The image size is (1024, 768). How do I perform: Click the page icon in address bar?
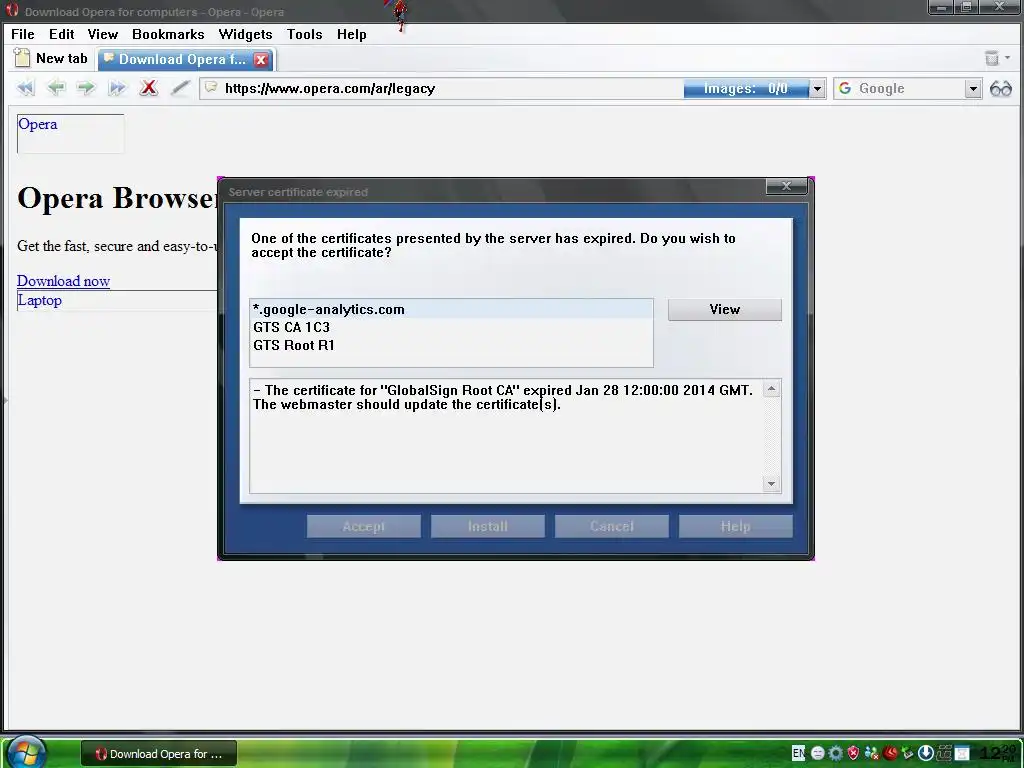[x=210, y=88]
